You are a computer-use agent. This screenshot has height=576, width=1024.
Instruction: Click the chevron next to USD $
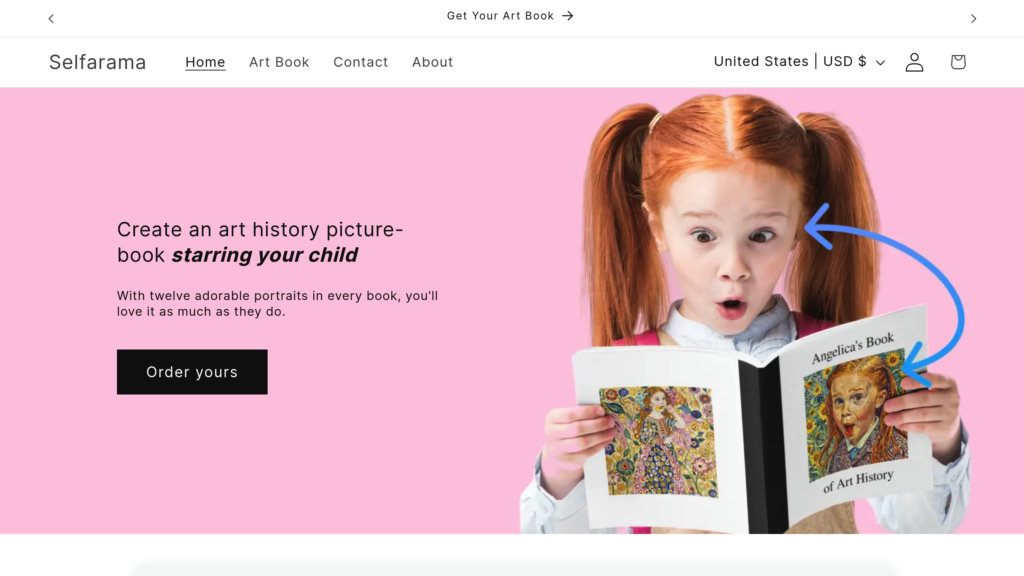click(880, 62)
